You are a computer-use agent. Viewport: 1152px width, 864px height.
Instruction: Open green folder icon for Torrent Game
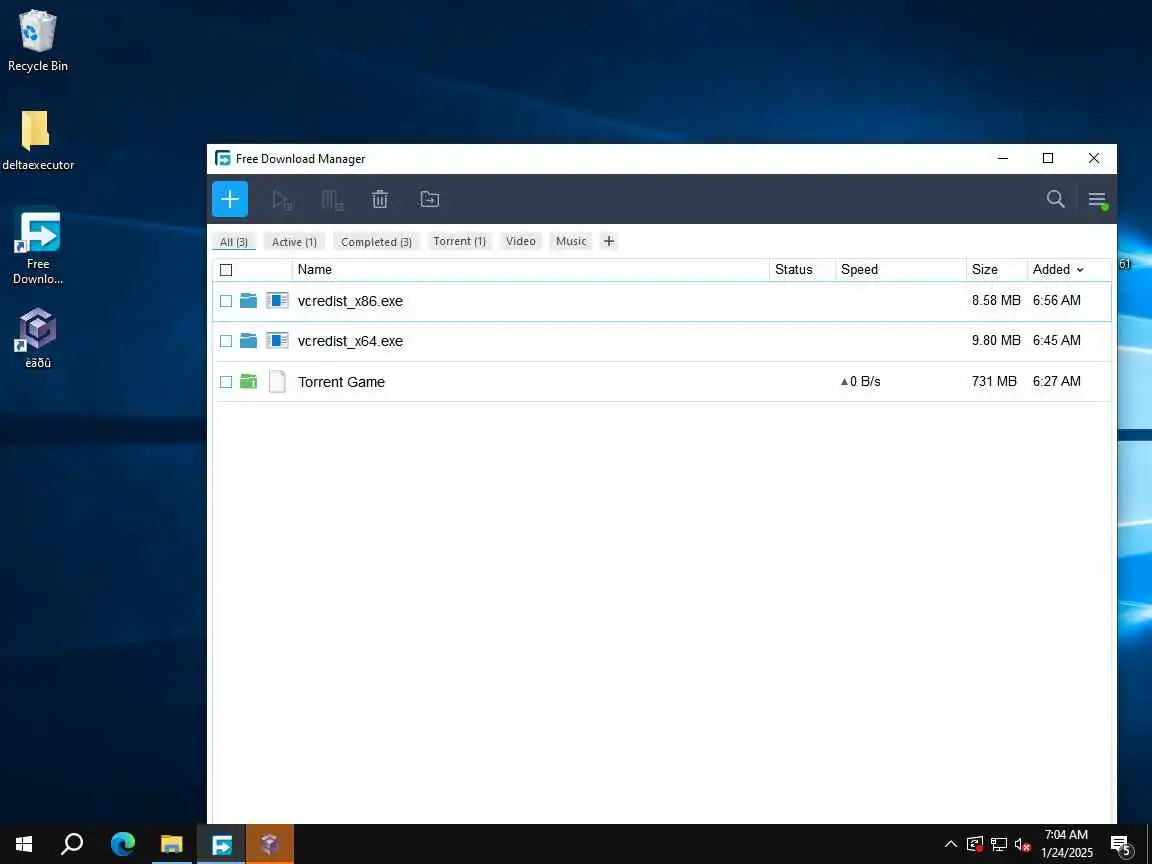pos(248,381)
